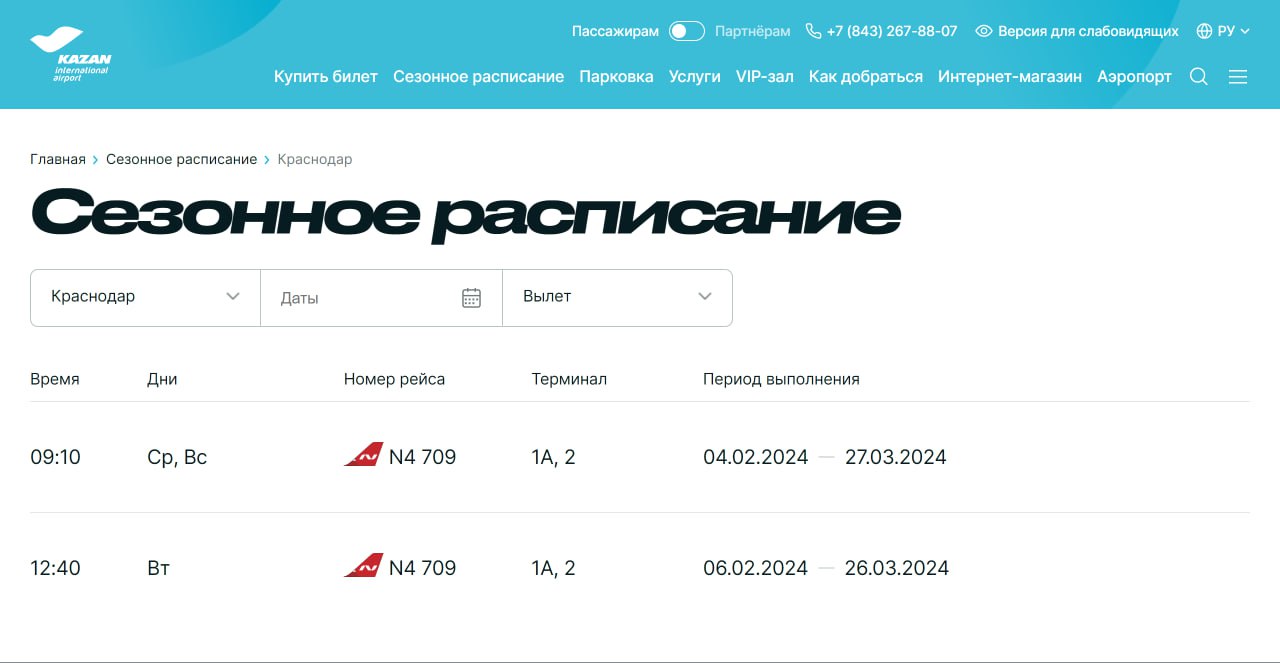Toggle the Passengers/Partners switch
This screenshot has width=1280, height=663.
(x=687, y=31)
